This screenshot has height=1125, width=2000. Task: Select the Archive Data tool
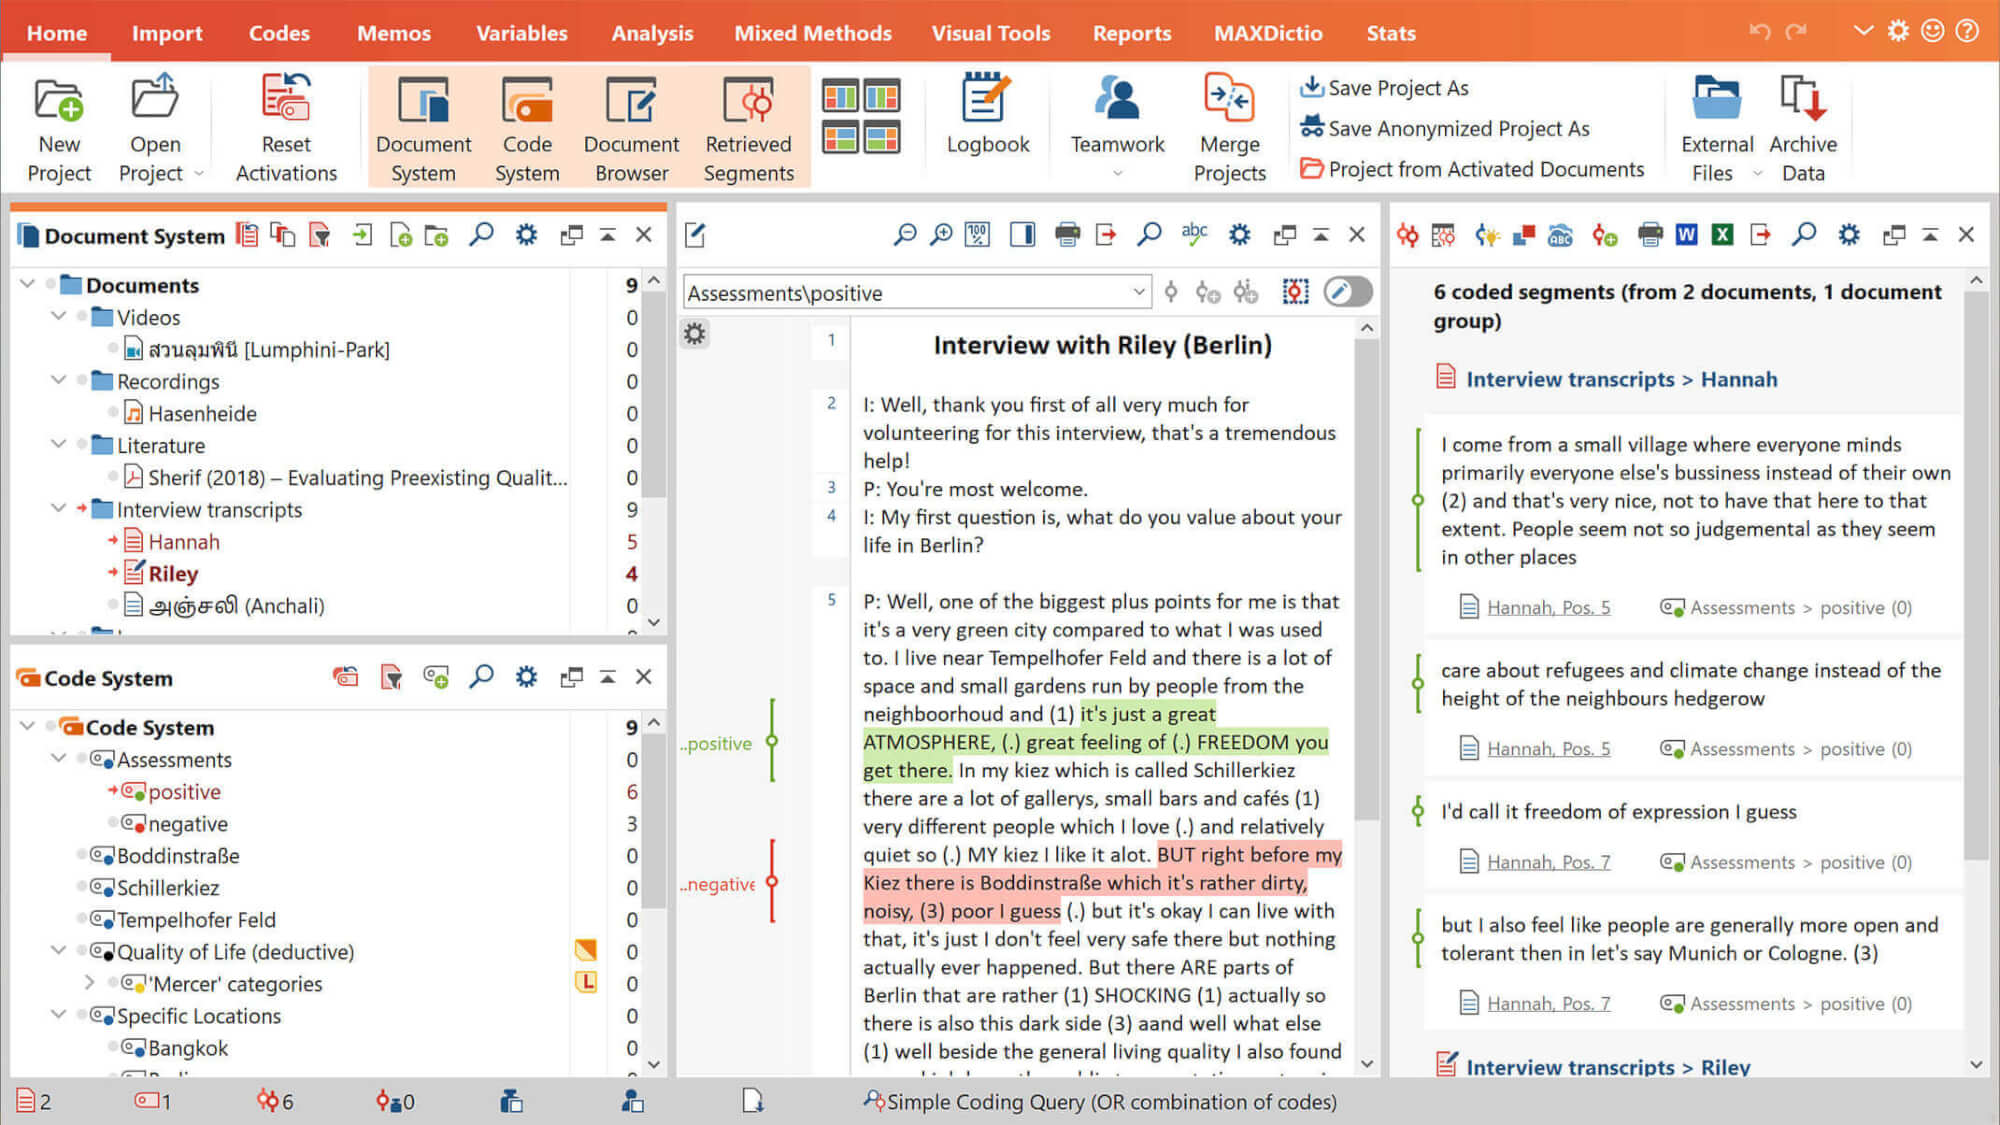point(1806,124)
